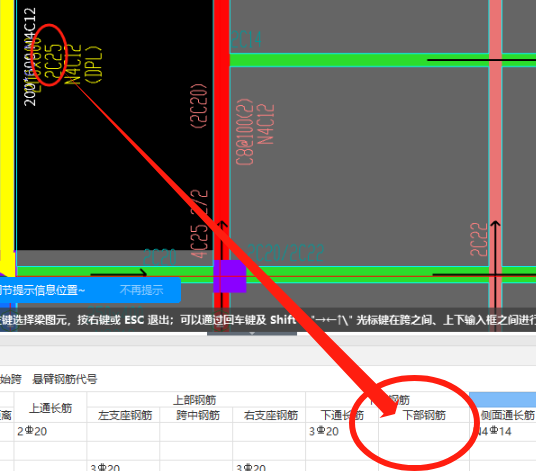Select the N4⌀14 cell under 侧面通长筋
This screenshot has height=471, width=536.
click(503, 432)
